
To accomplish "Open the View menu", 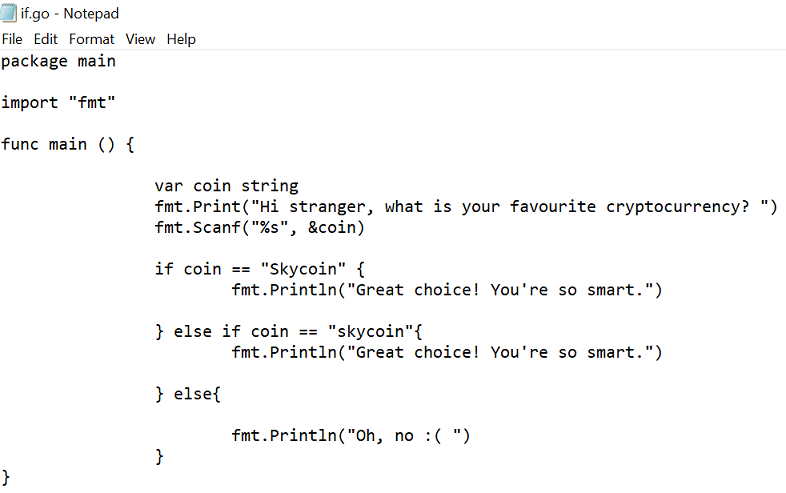I will coord(140,39).
